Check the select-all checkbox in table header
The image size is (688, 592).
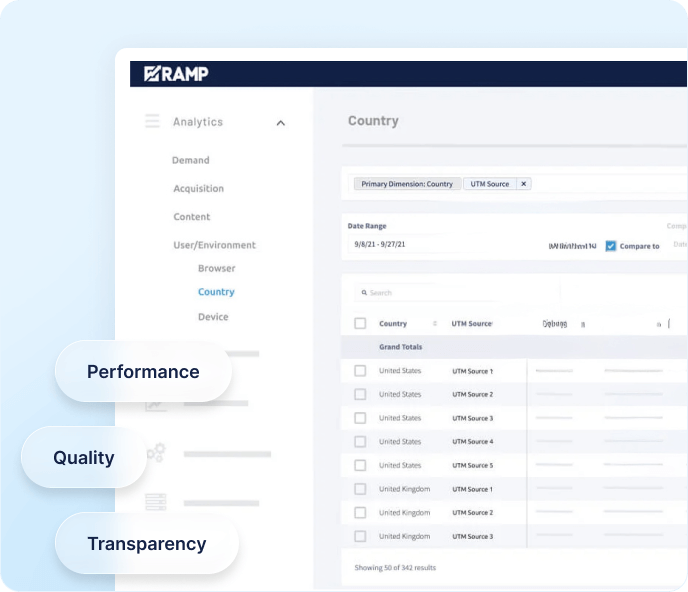point(360,324)
